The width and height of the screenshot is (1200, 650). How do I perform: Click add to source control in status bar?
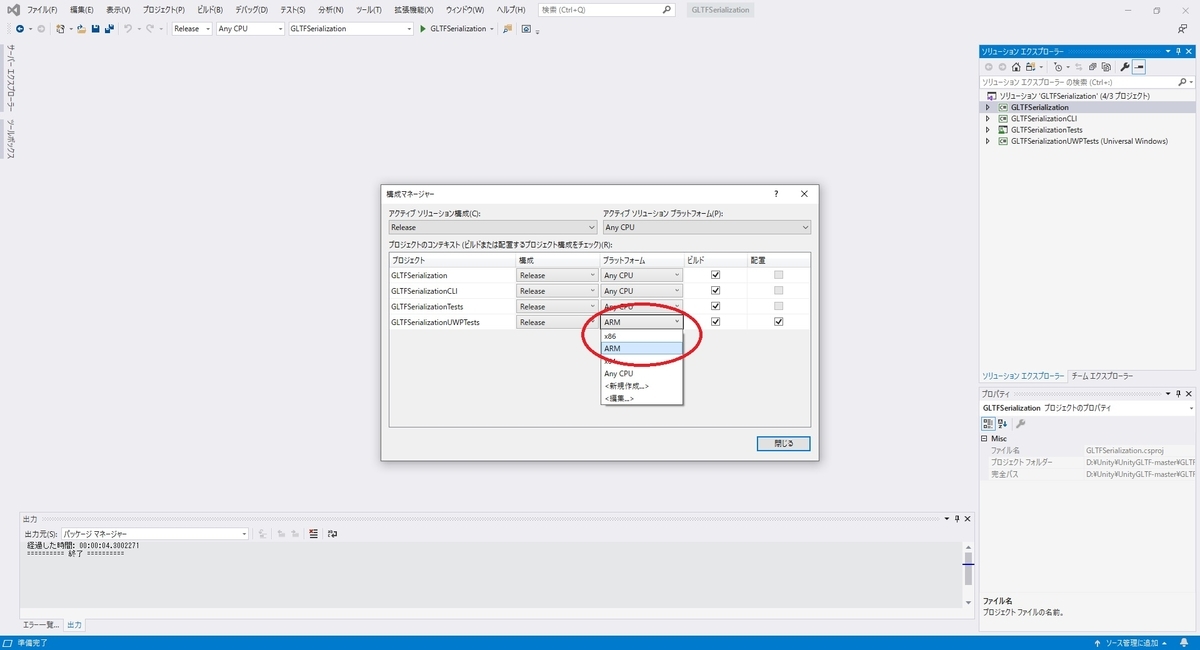click(x=1130, y=642)
